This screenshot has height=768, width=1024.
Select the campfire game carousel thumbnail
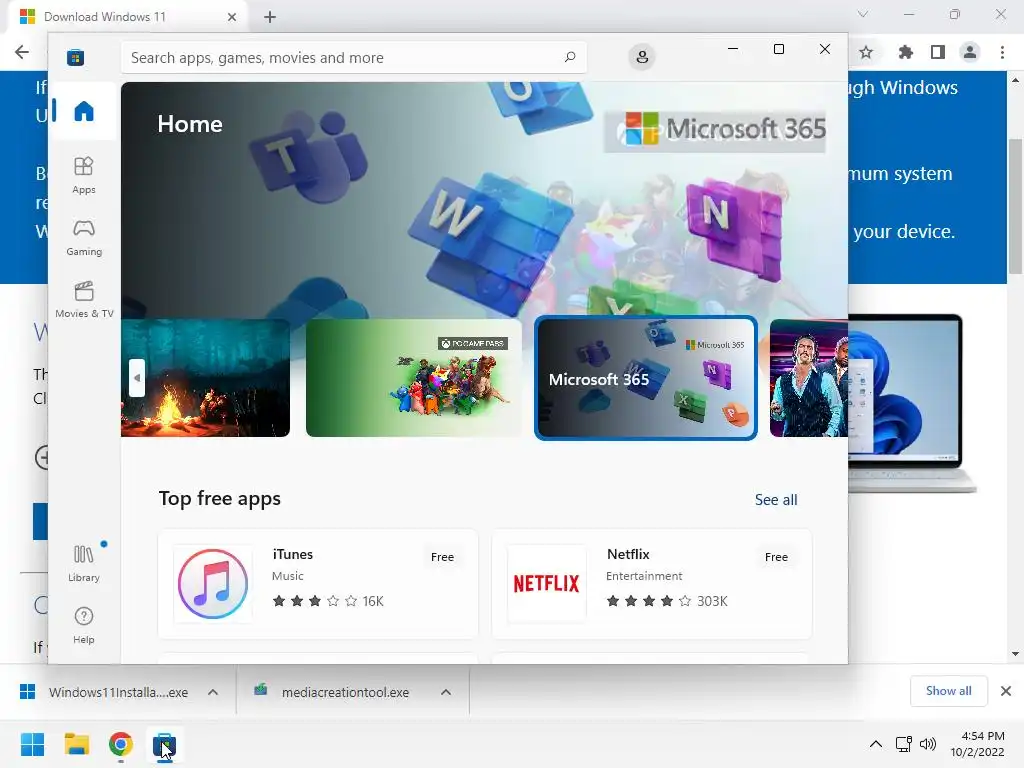[x=205, y=377]
